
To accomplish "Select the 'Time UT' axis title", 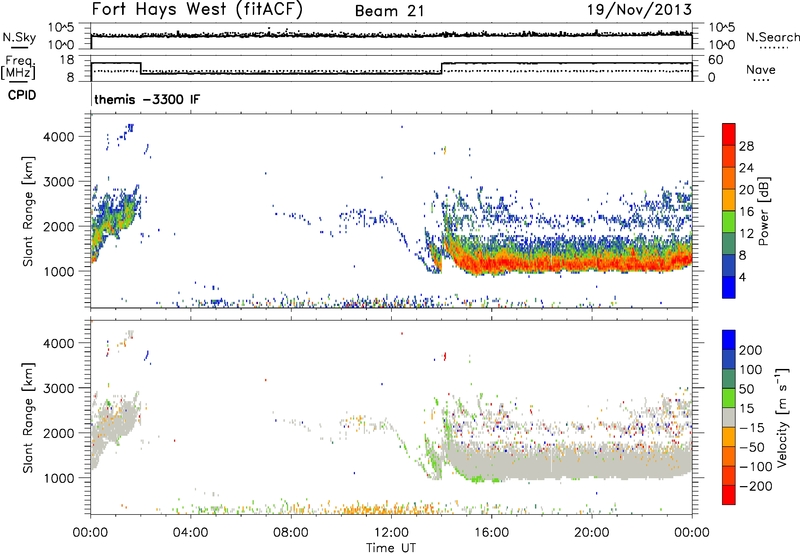I will tap(391, 548).
